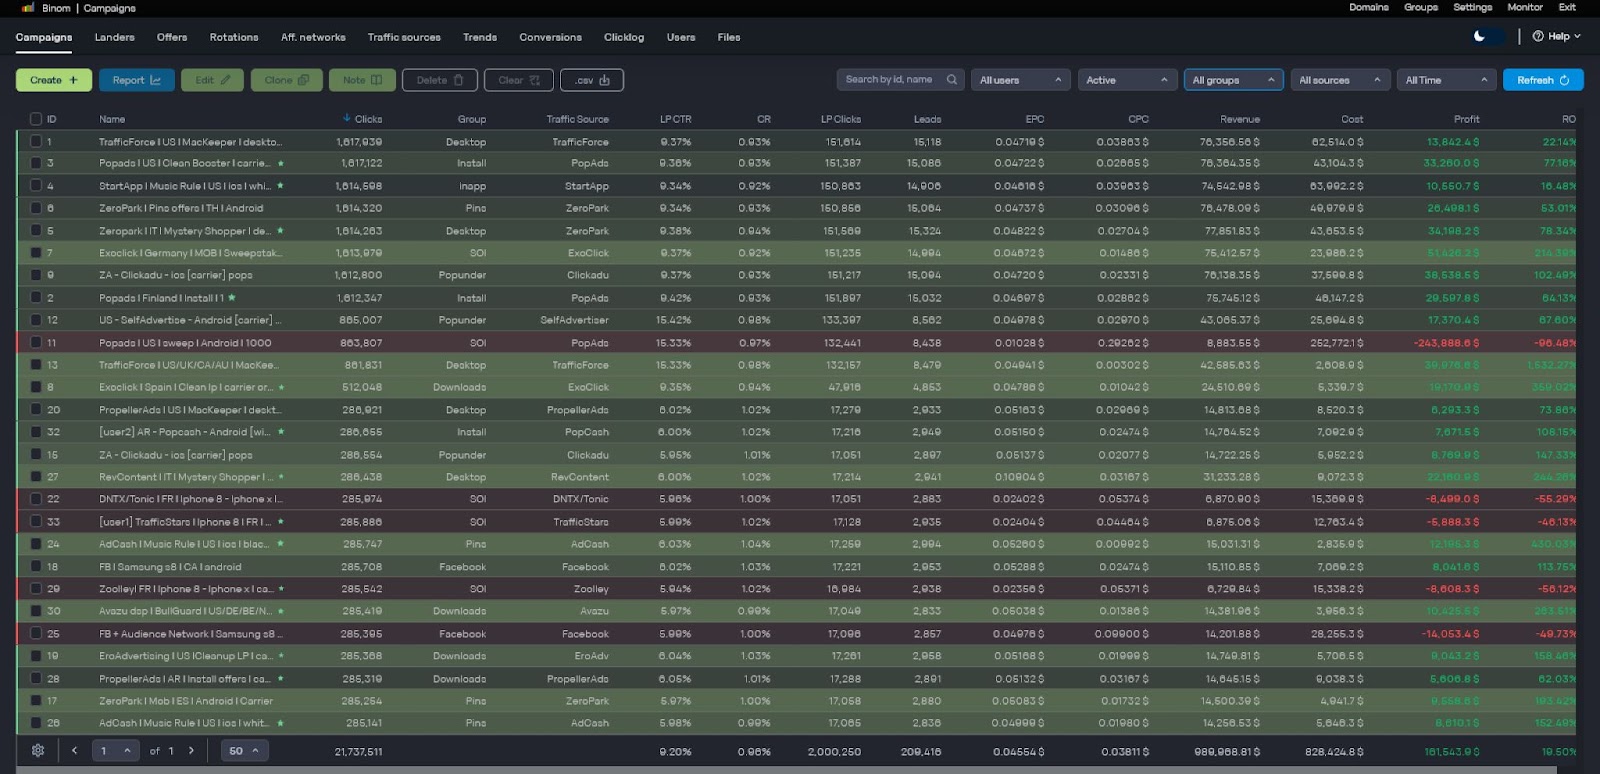Open the table settings gear icon
The width and height of the screenshot is (1600, 774).
(38, 751)
